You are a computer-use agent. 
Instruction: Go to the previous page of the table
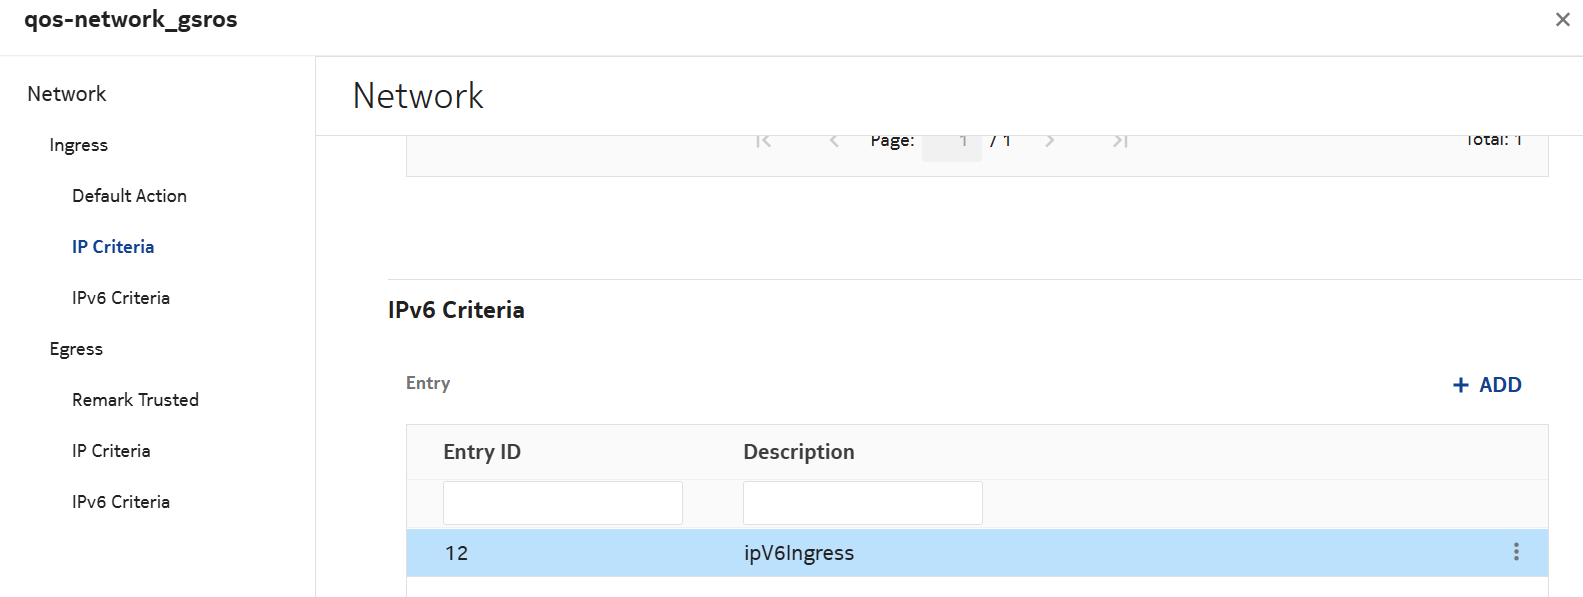834,141
